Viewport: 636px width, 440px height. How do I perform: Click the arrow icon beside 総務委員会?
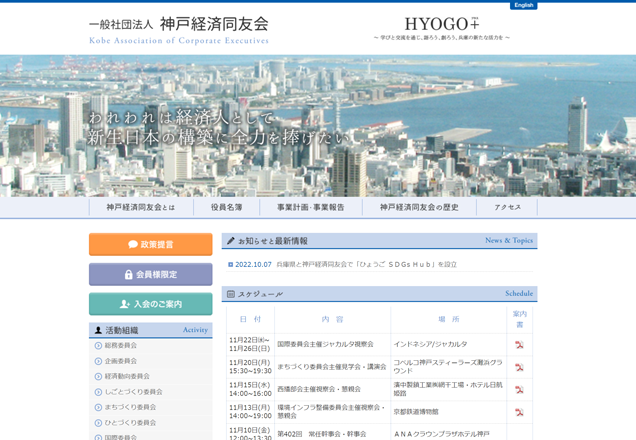[98, 346]
